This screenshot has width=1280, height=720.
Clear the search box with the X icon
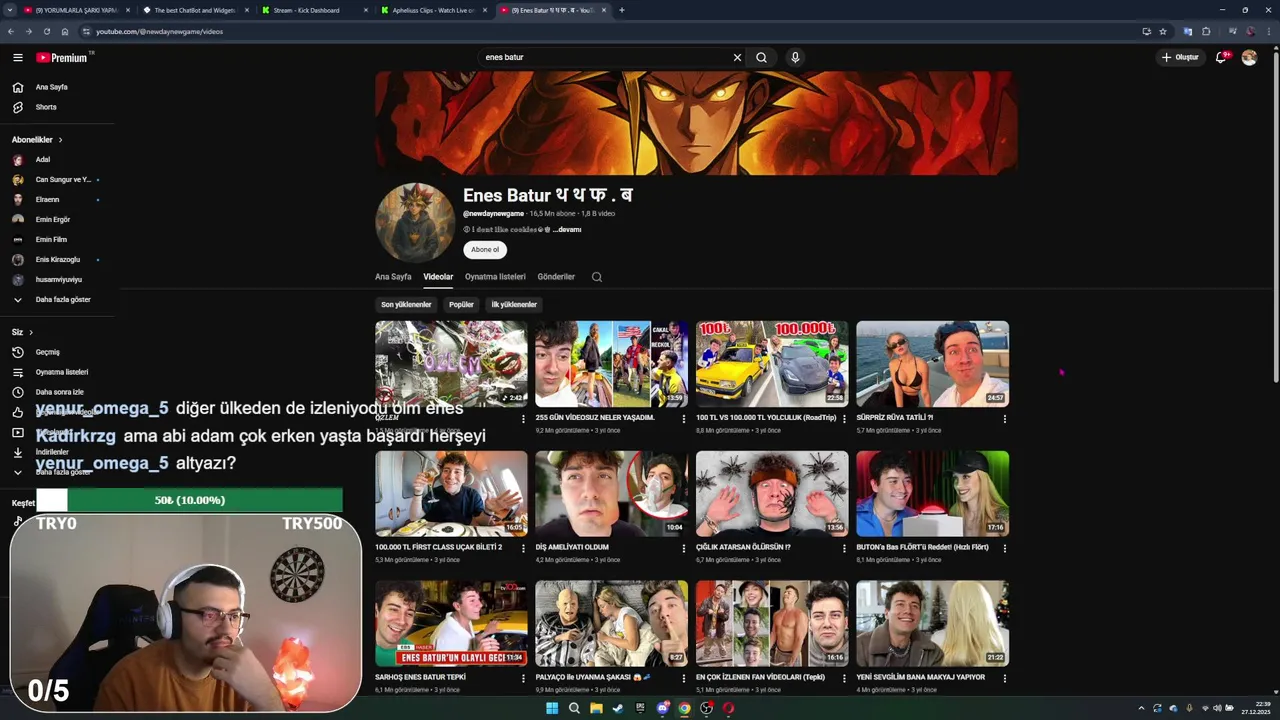(737, 57)
